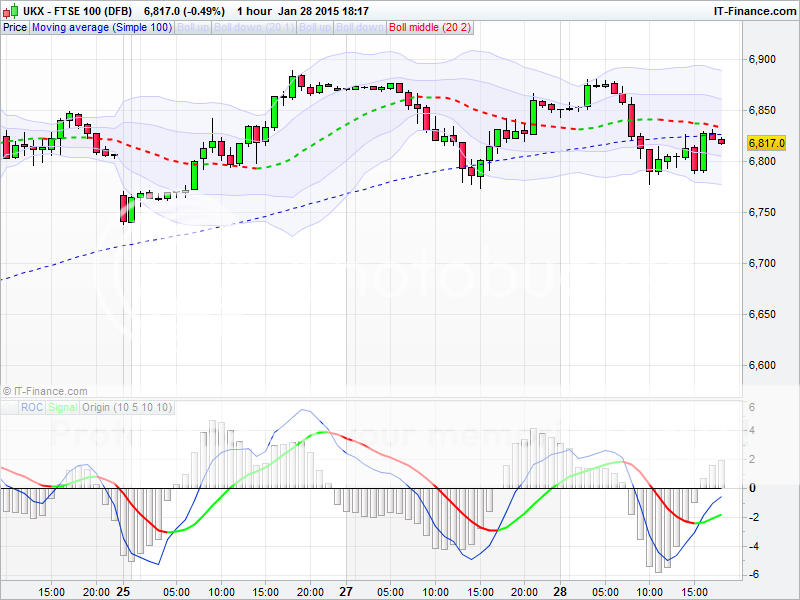Open the Origin (10 5 10 10) settings label
This screenshot has width=800, height=600.
click(127, 407)
